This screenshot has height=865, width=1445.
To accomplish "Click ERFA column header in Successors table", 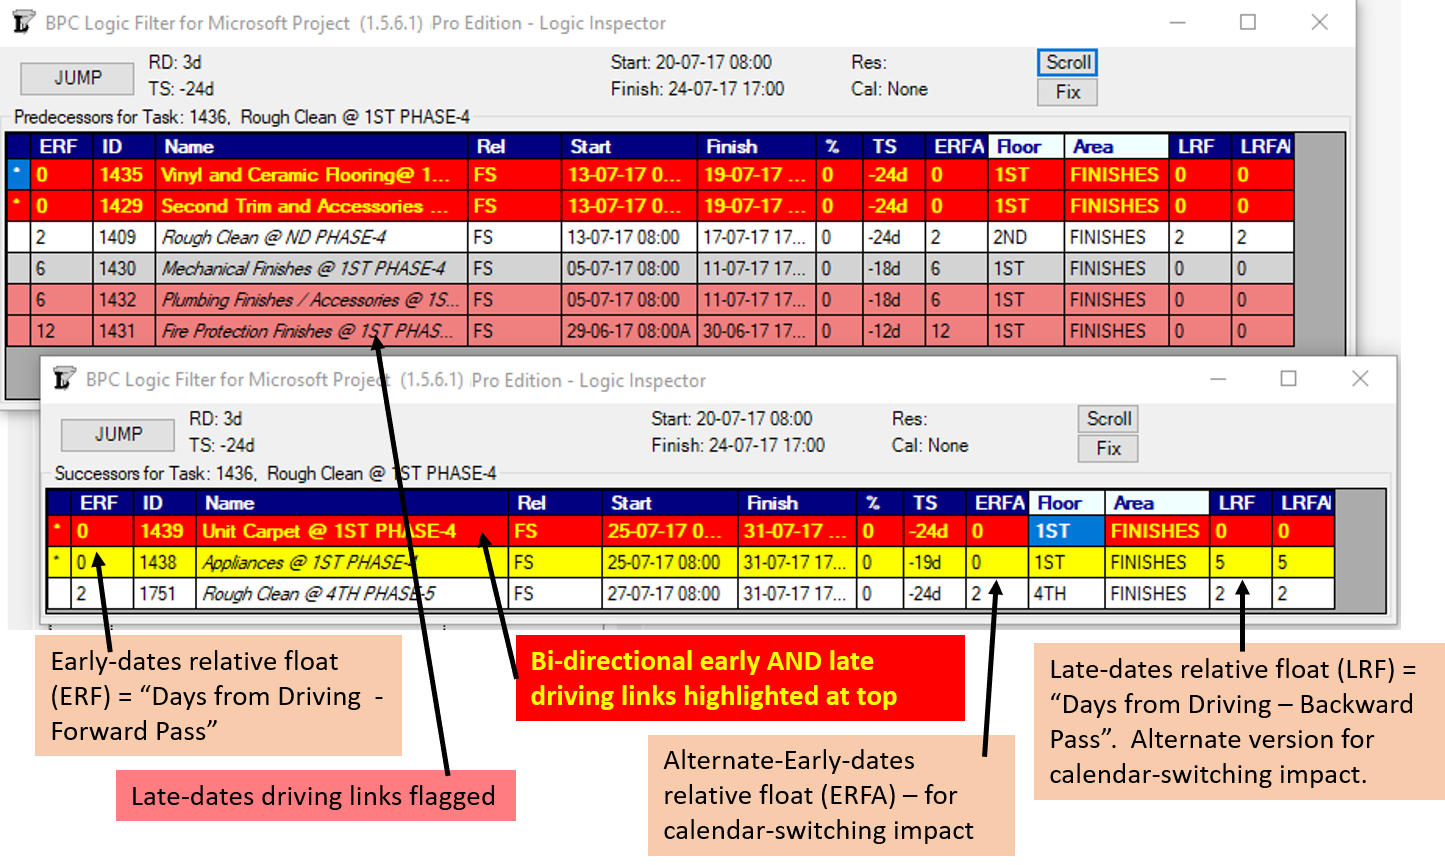I will [997, 503].
